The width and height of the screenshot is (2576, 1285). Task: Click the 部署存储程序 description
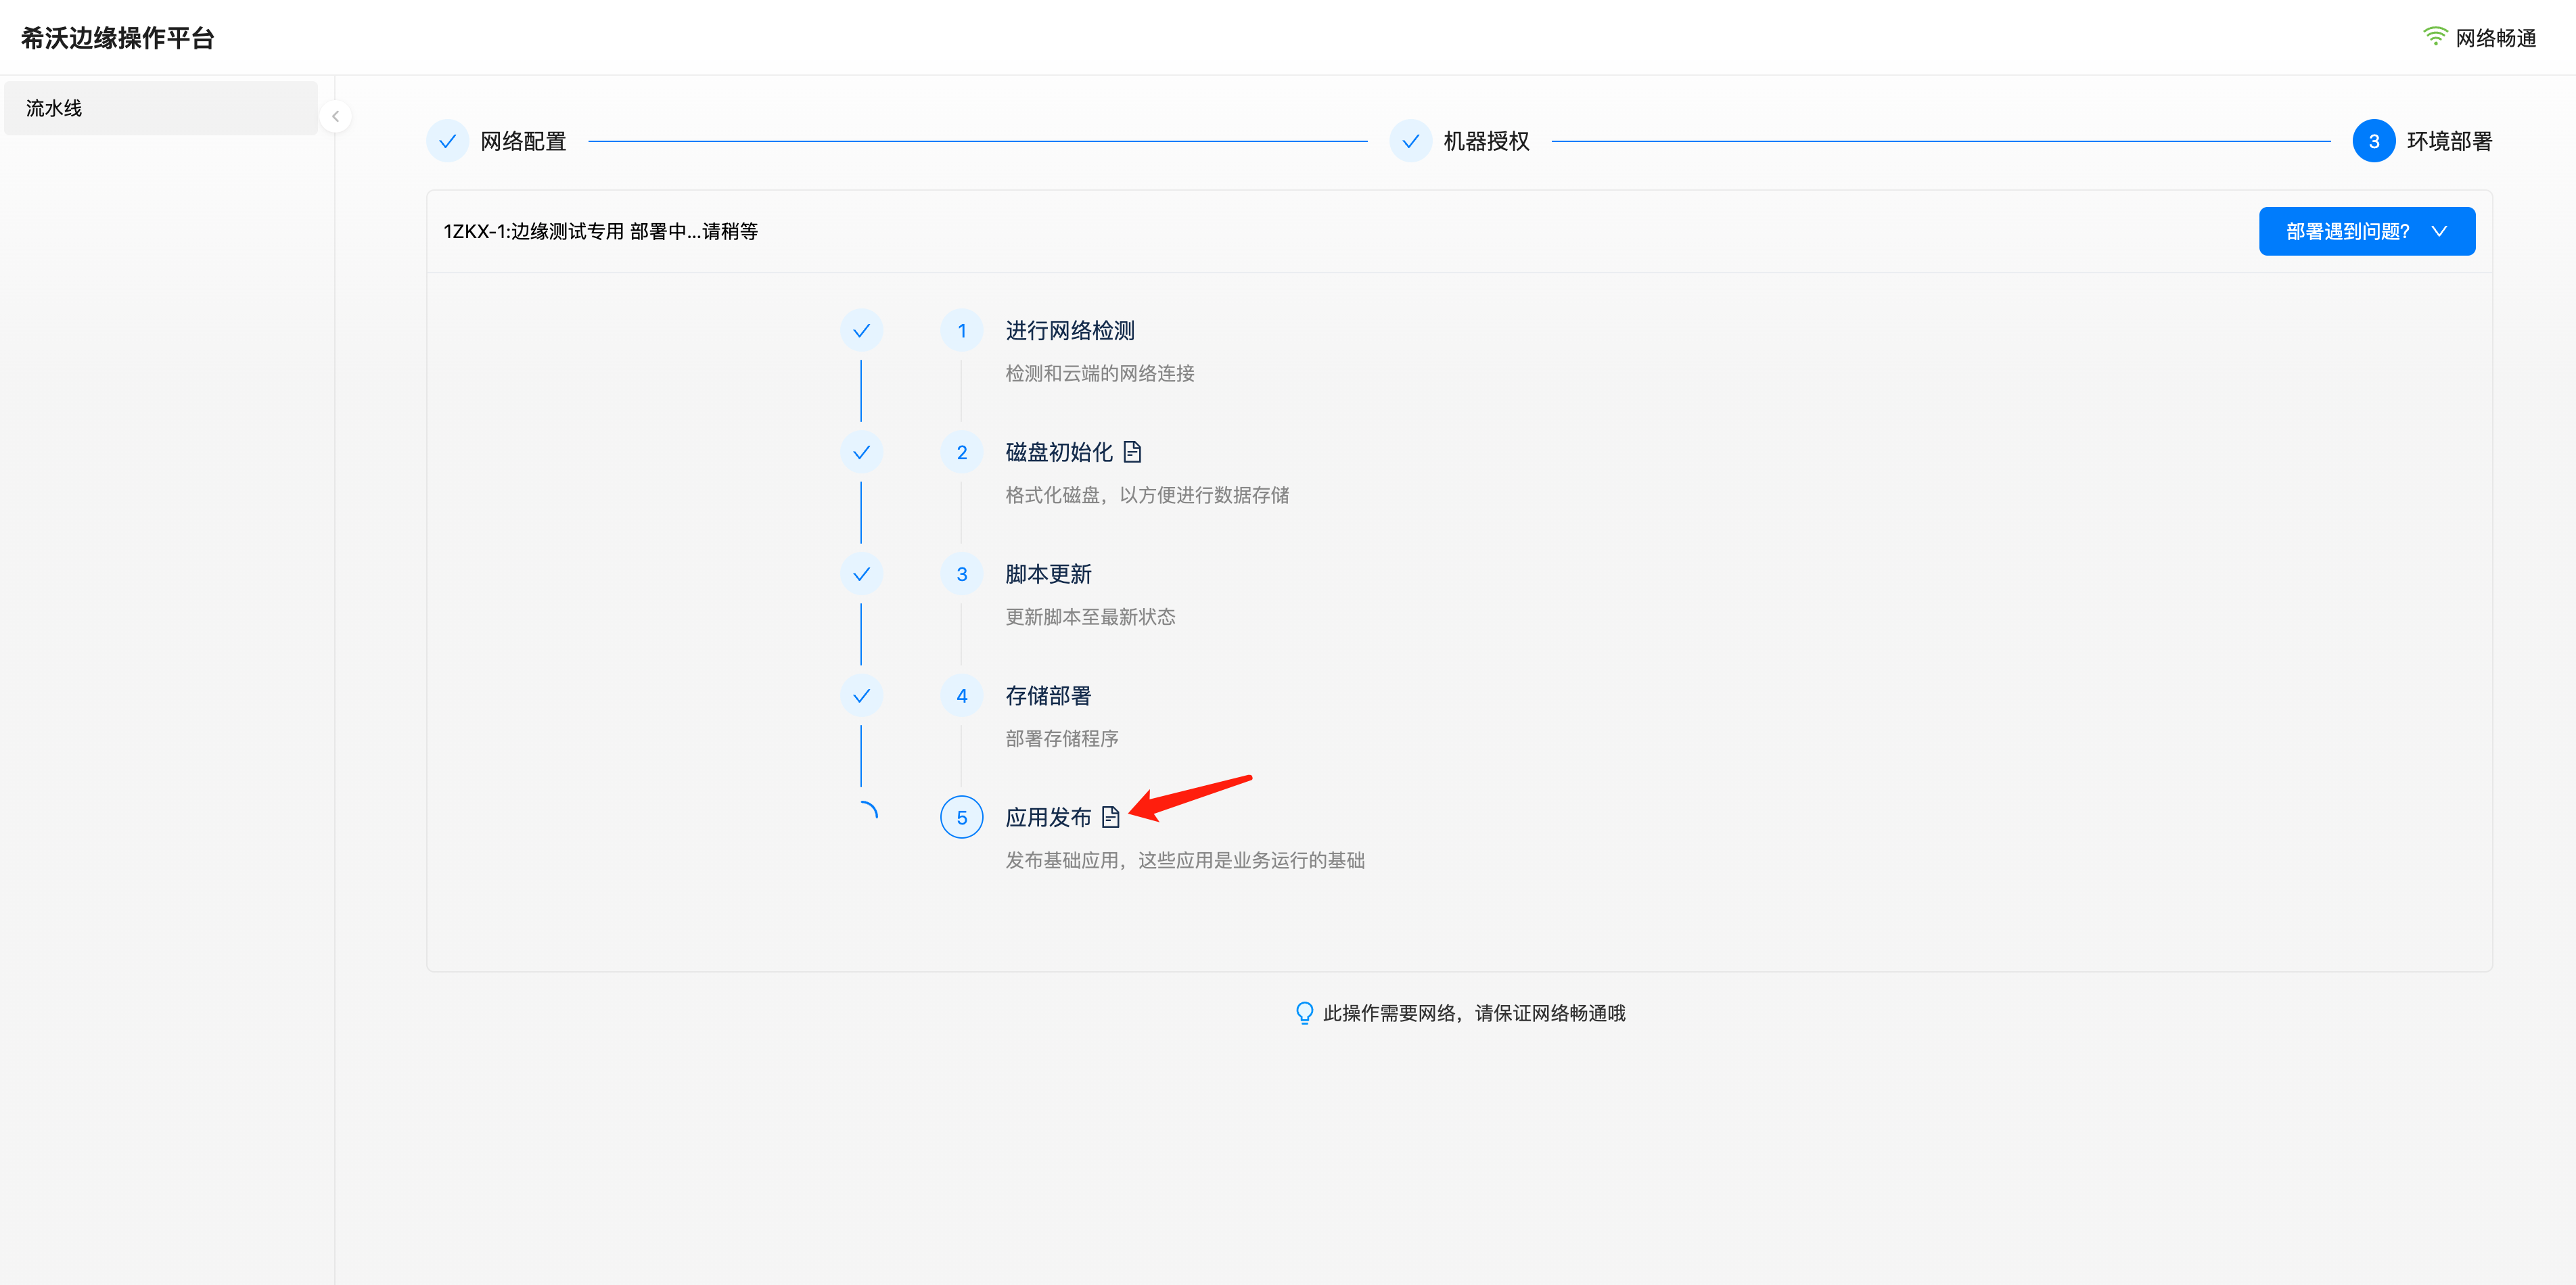pos(1062,739)
